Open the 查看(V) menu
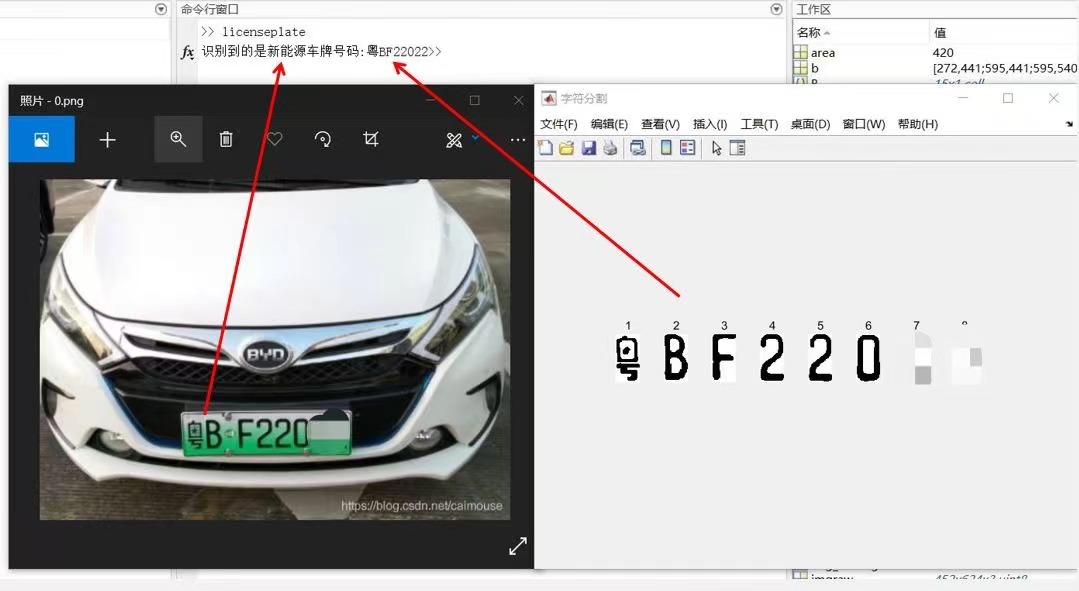Image resolution: width=1079 pixels, height=591 pixels. click(x=661, y=124)
